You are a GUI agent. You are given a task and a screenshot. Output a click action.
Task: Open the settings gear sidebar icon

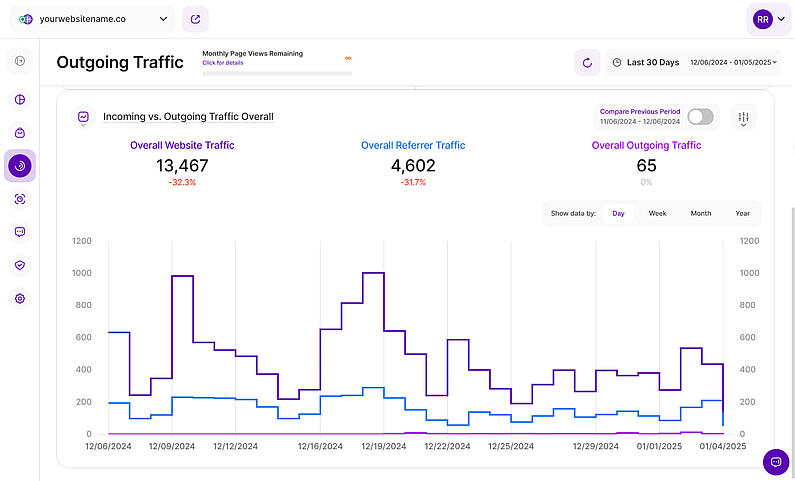(x=20, y=299)
